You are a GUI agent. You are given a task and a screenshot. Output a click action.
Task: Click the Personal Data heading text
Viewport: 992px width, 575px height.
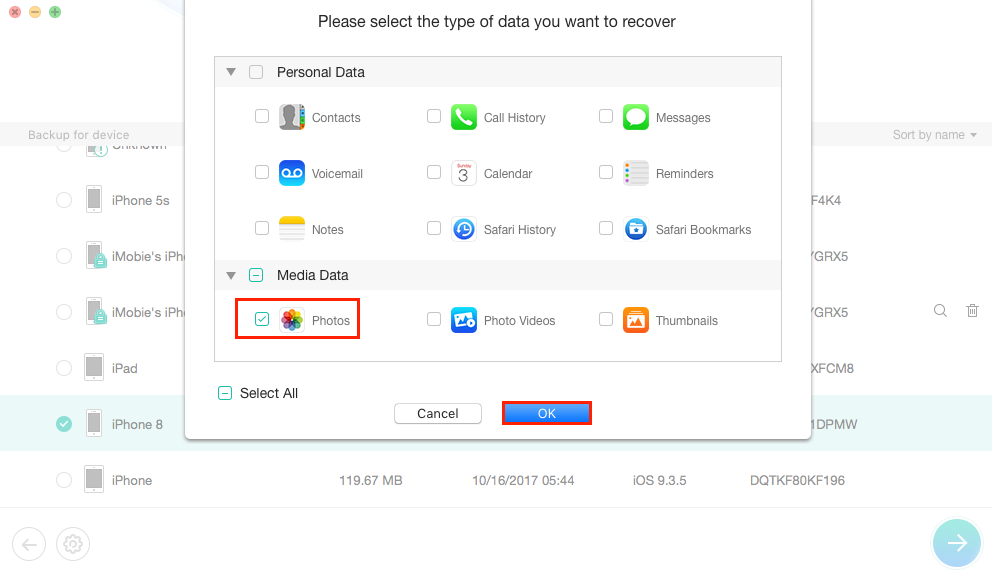point(321,72)
